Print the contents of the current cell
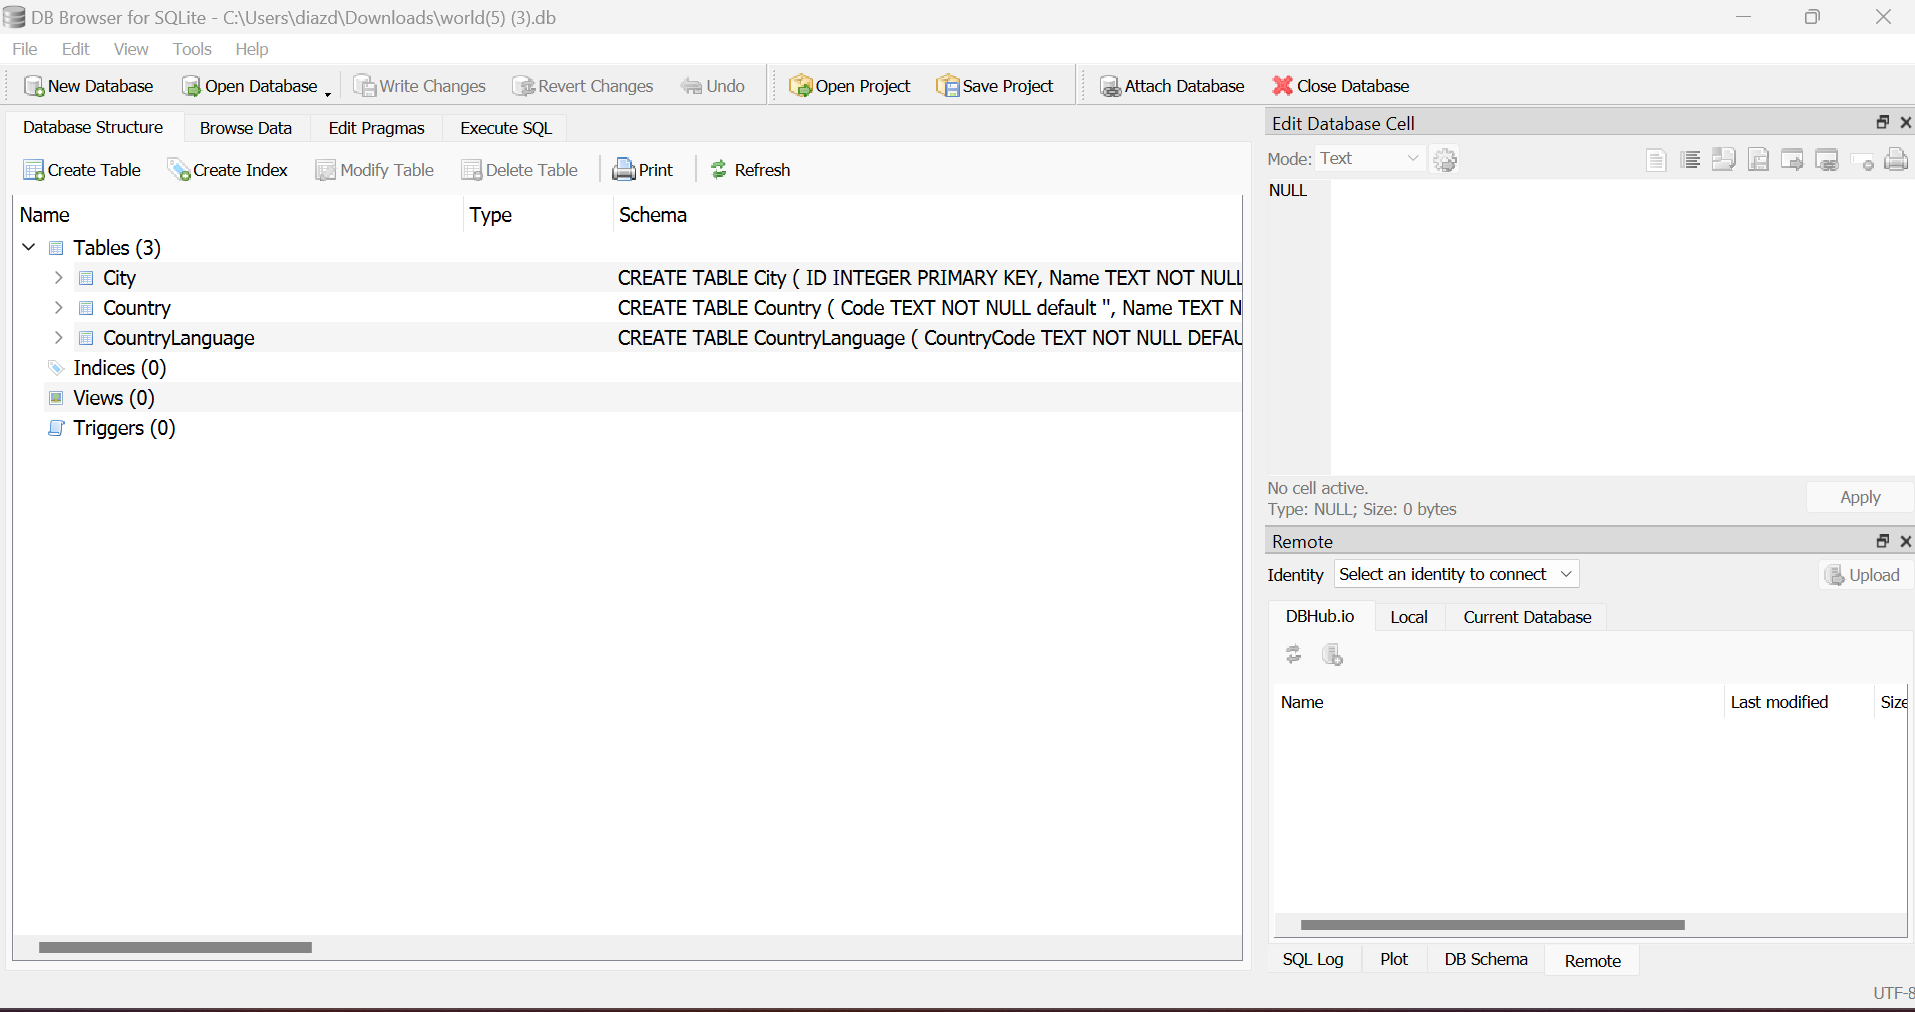The height and width of the screenshot is (1012, 1915). (x=1896, y=160)
